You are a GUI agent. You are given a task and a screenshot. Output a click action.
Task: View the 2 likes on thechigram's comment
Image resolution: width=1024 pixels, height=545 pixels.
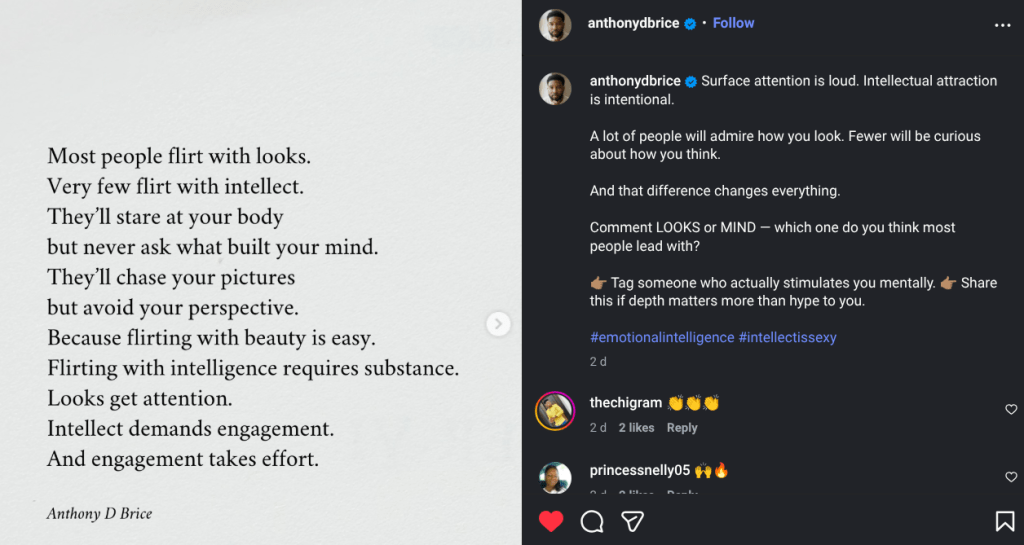tap(636, 428)
